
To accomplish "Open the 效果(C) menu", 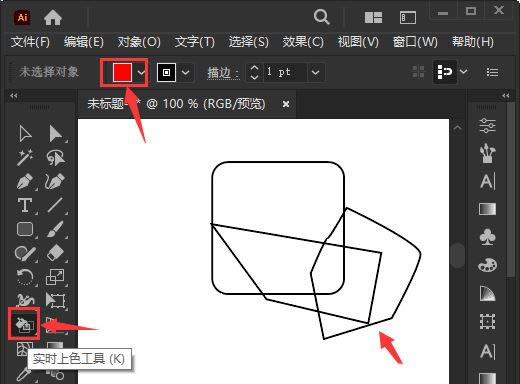I will [303, 42].
